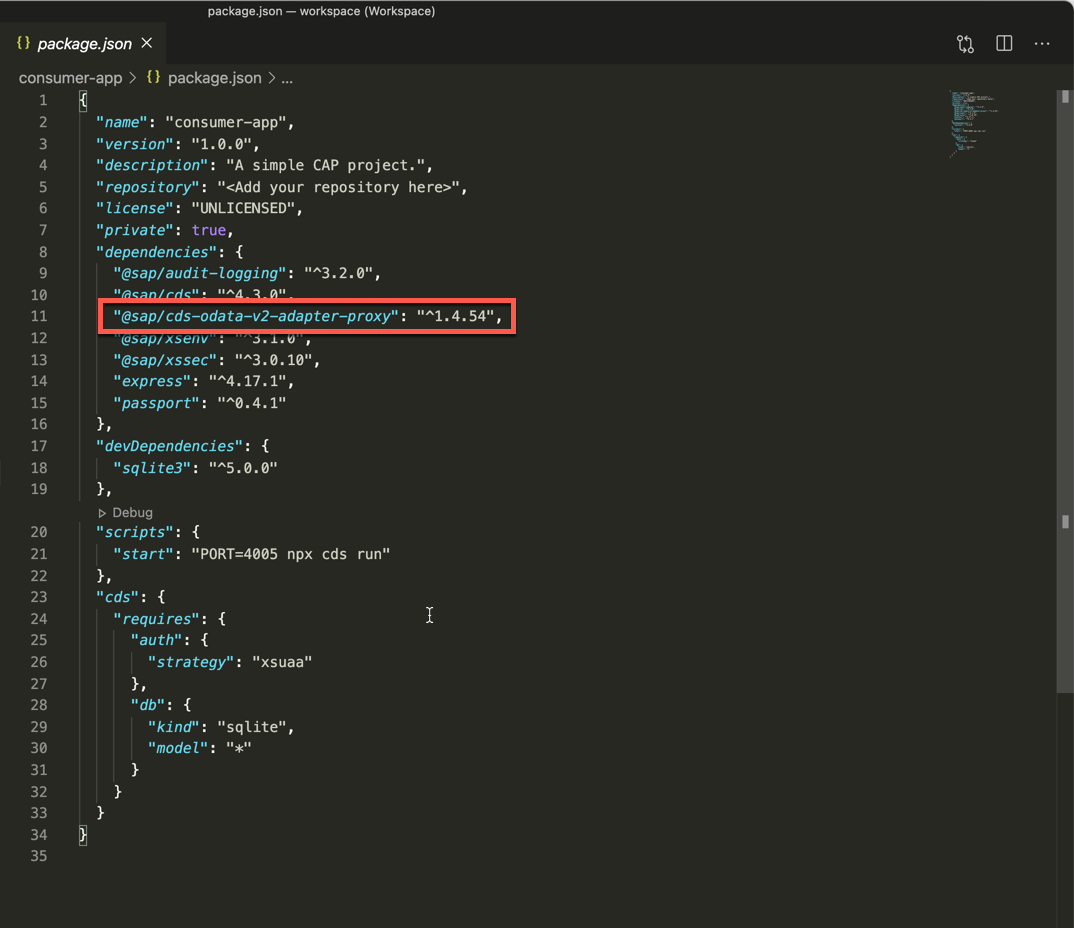Viewport: 1074px width, 928px height.
Task: Click the "dependencies" key on line 8
Action: (x=154, y=251)
